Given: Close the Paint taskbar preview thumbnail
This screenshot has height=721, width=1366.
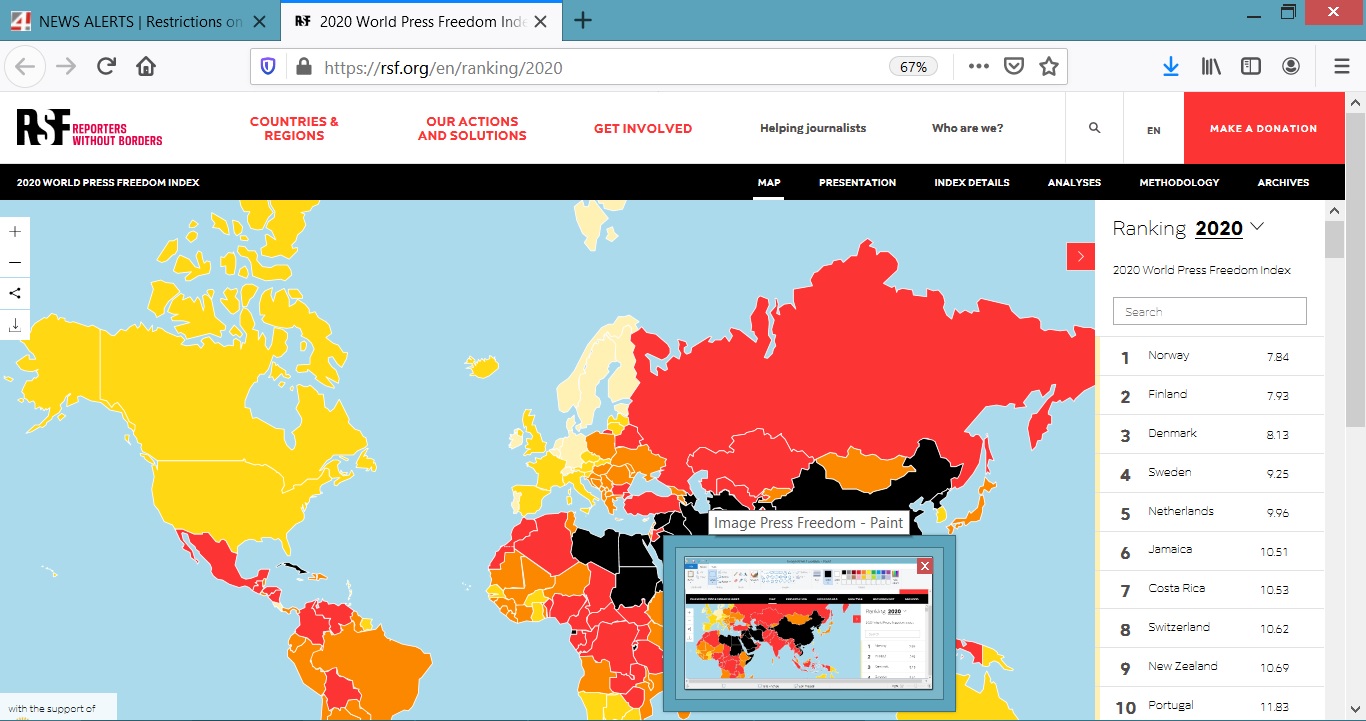Looking at the screenshot, I should 924,566.
